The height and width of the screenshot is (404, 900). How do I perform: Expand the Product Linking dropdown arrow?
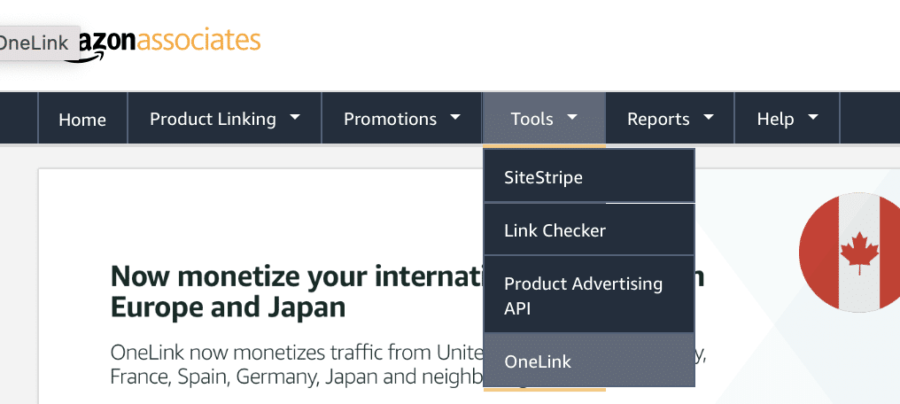[x=295, y=117]
